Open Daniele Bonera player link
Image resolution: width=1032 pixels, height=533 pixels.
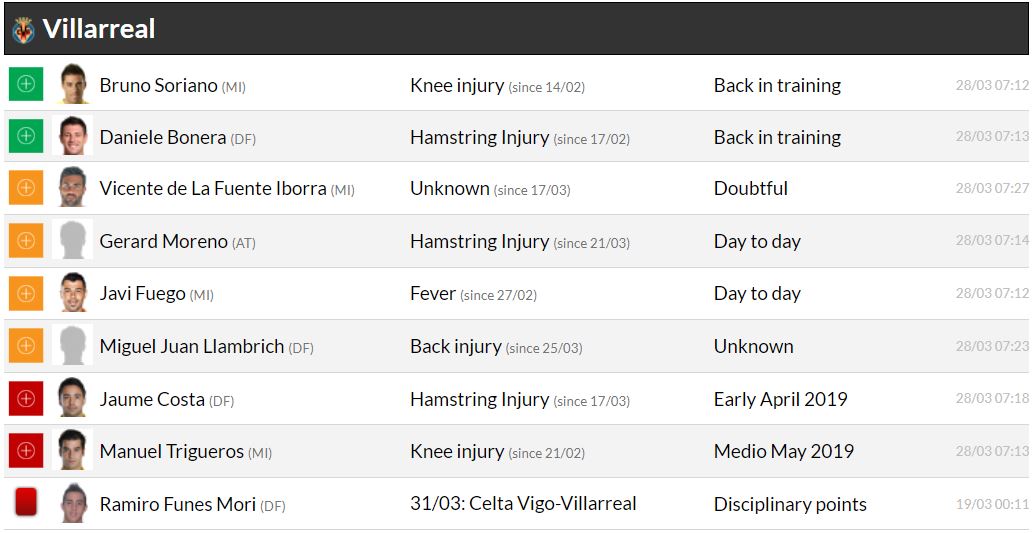tap(163, 137)
